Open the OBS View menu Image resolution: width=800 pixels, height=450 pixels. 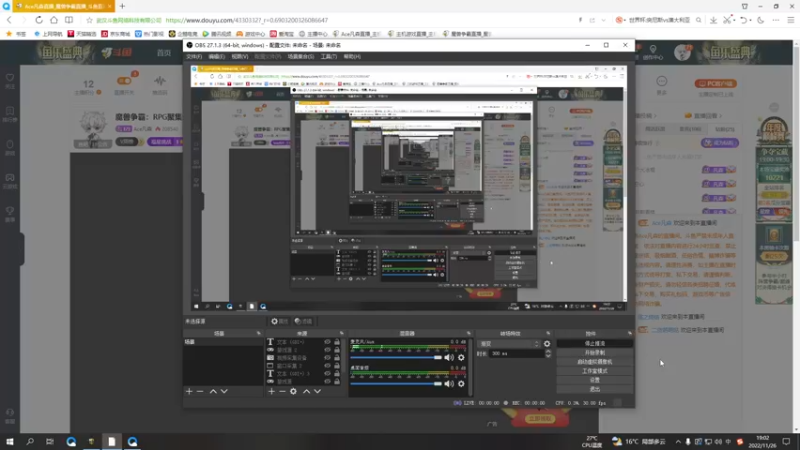coord(240,57)
